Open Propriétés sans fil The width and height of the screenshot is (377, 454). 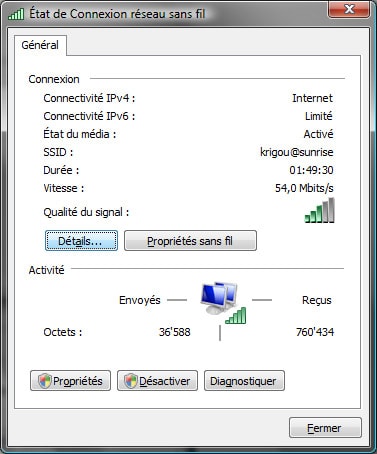(x=190, y=241)
